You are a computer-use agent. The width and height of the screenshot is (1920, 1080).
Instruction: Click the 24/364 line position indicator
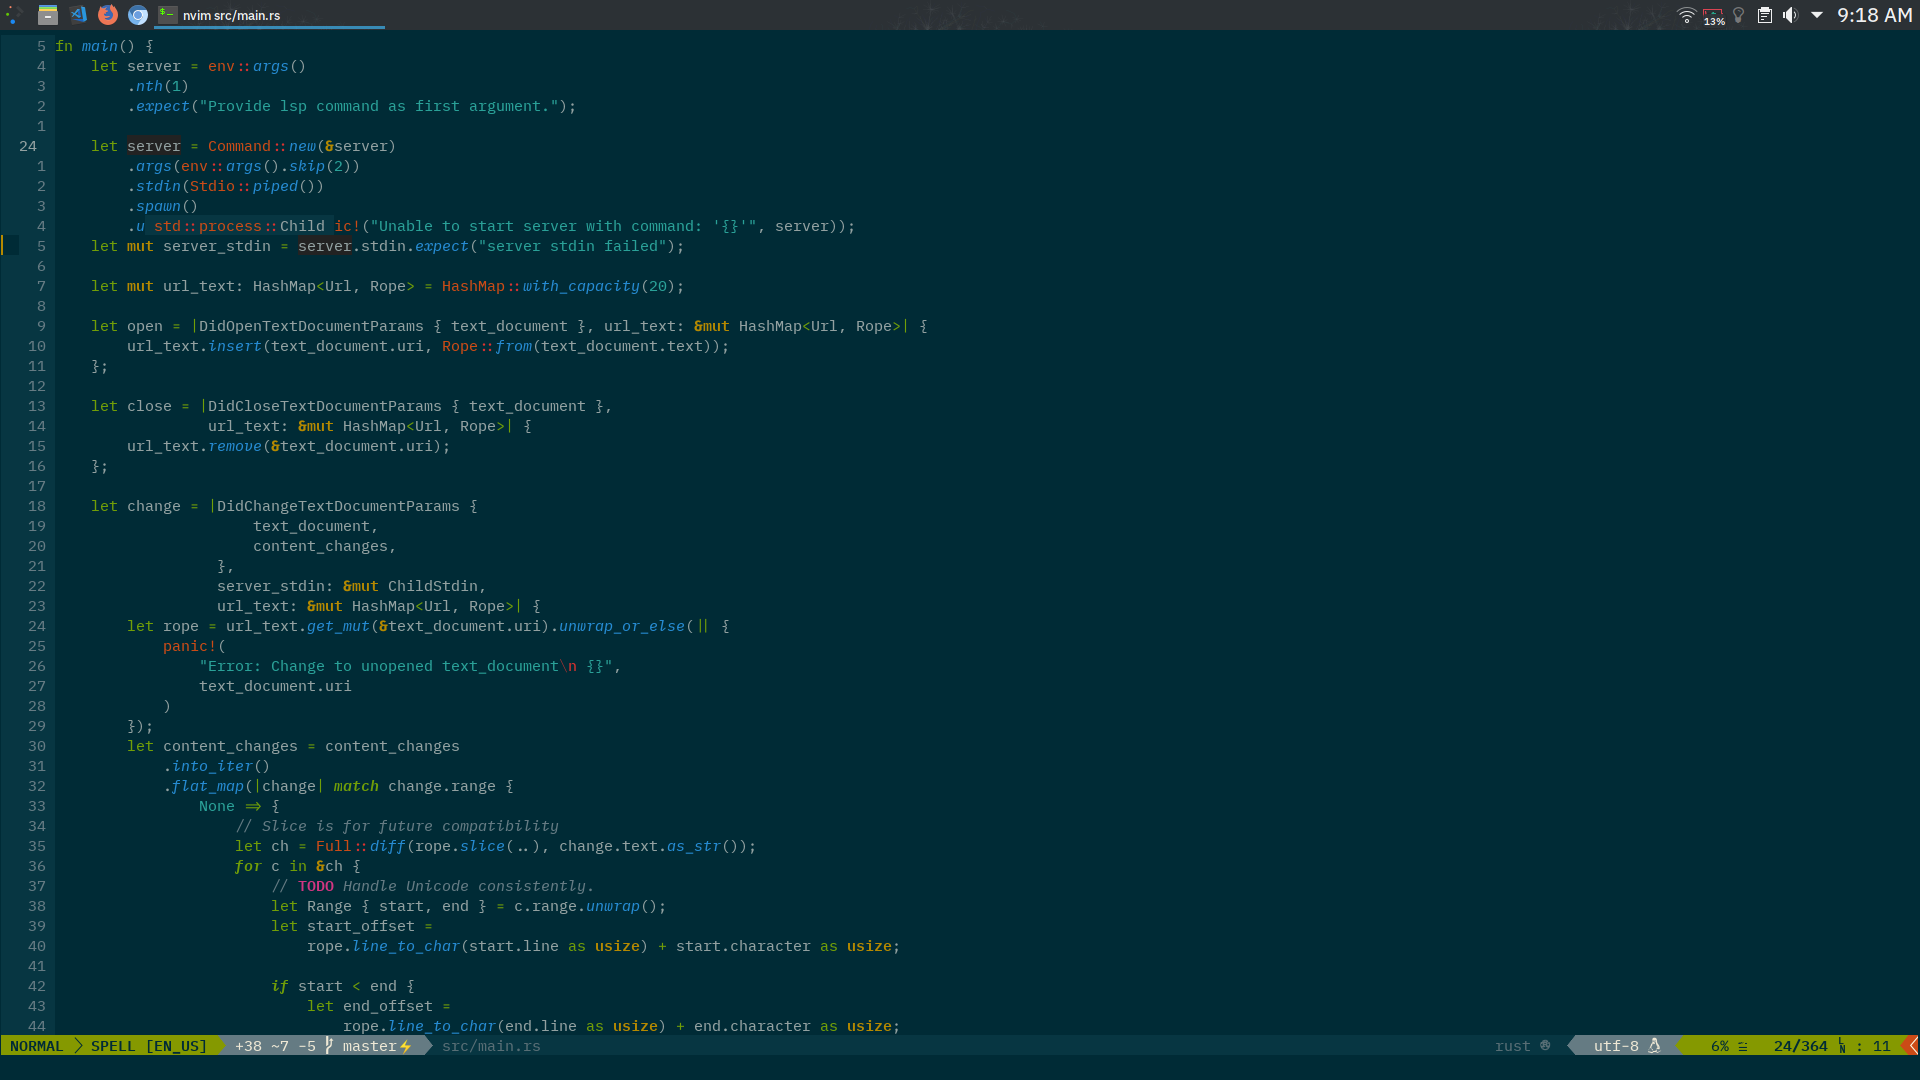coord(1800,1046)
